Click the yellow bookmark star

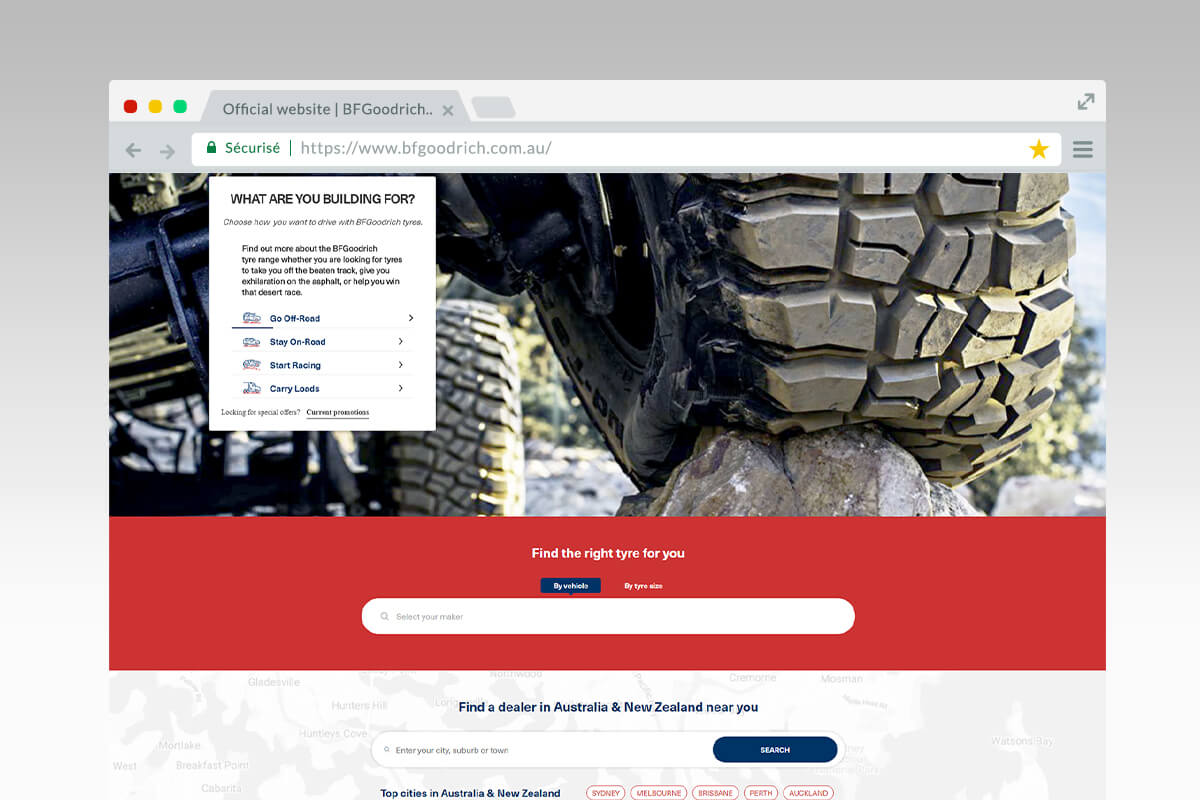click(x=1039, y=149)
